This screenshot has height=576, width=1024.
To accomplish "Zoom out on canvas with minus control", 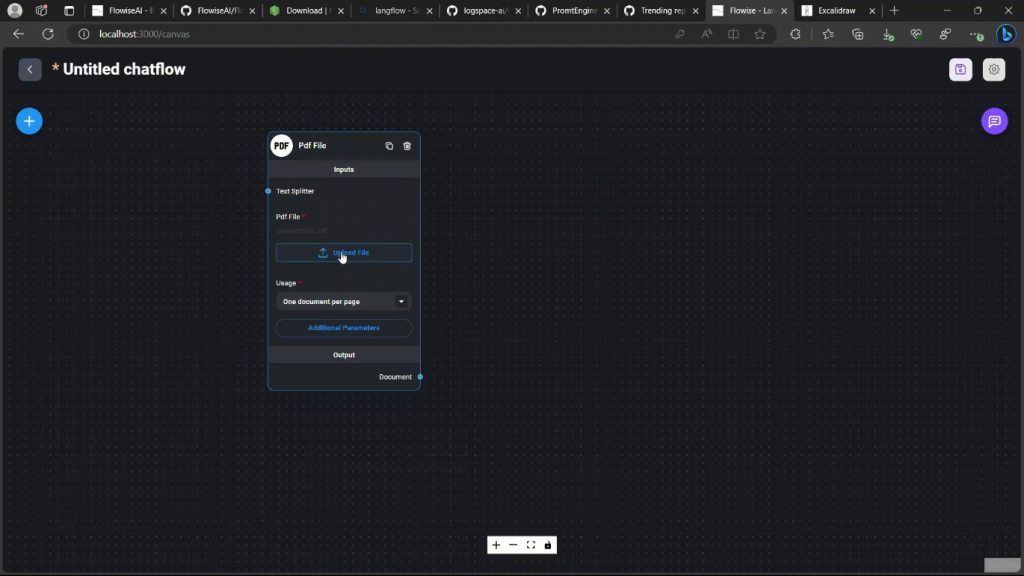I will 513,545.
